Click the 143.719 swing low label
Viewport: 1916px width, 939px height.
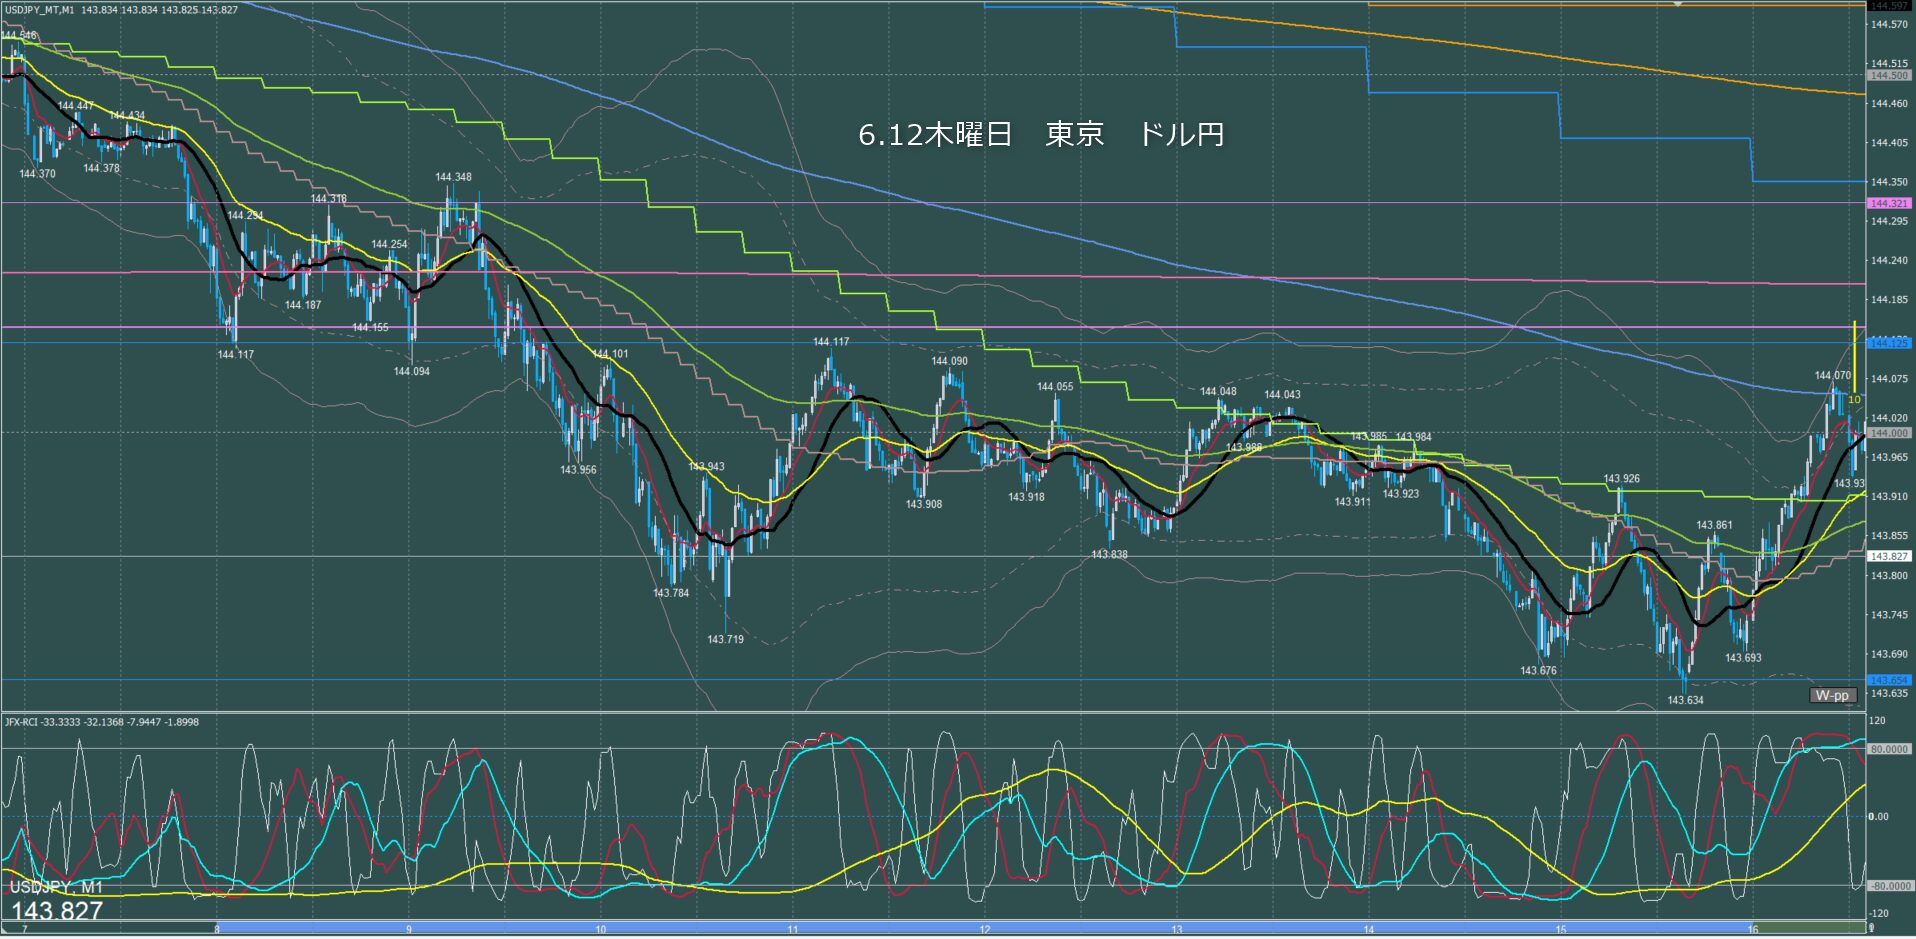click(x=725, y=639)
